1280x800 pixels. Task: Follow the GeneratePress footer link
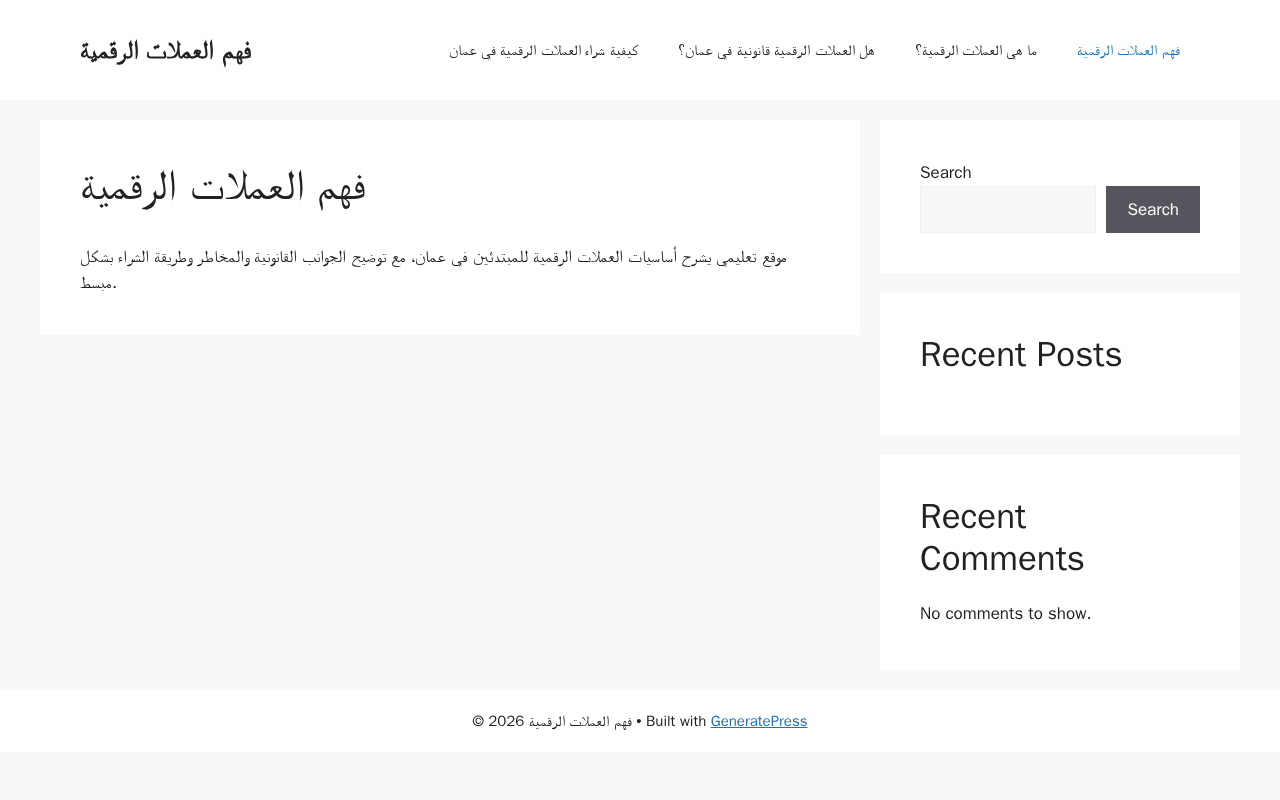[x=759, y=721]
